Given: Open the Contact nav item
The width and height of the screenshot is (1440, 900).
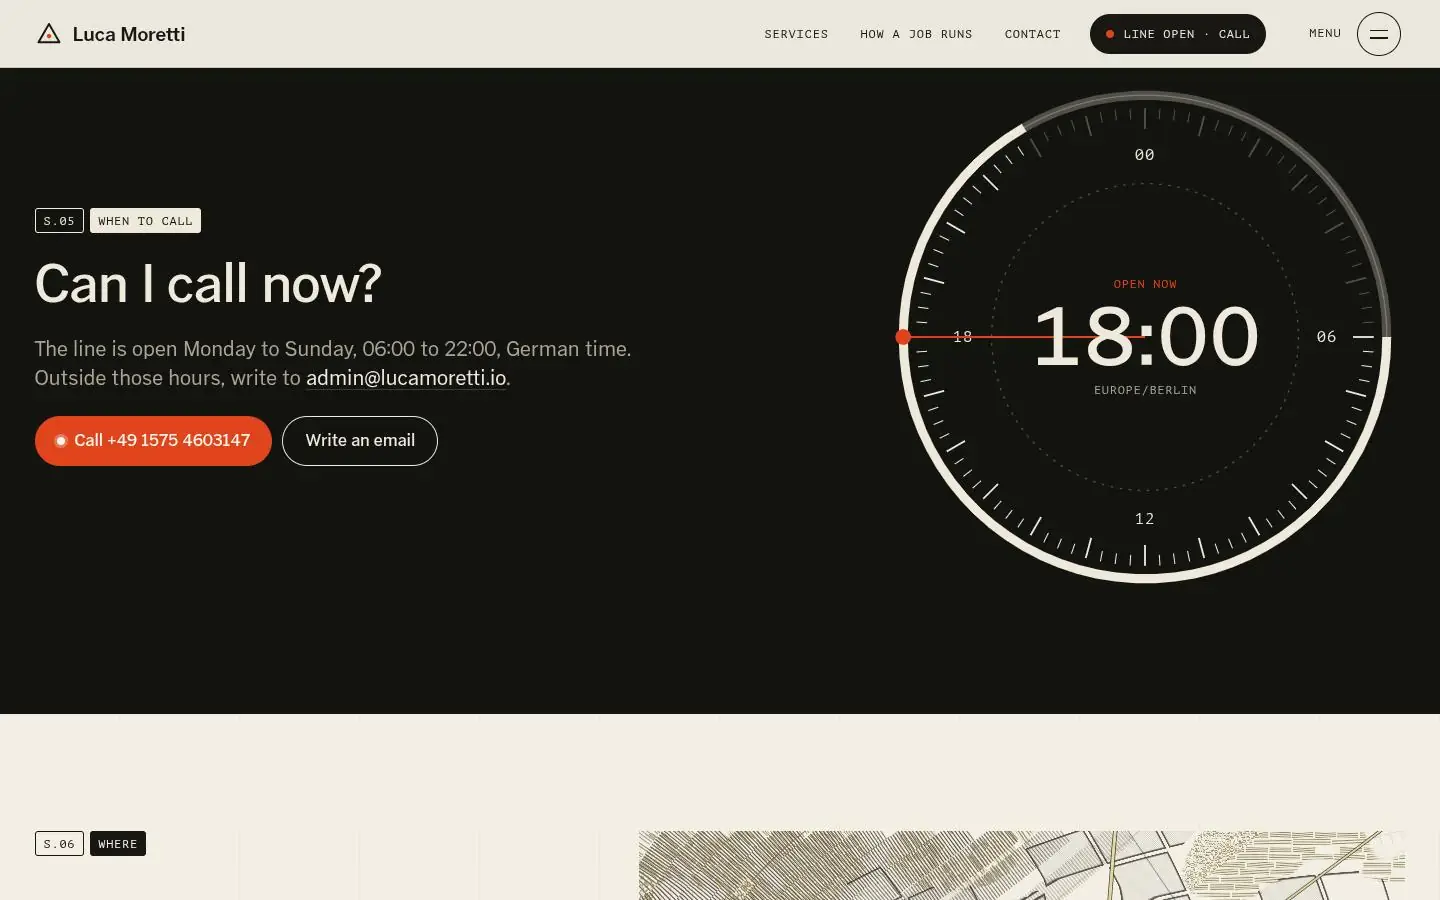Looking at the screenshot, I should 1032,34.
